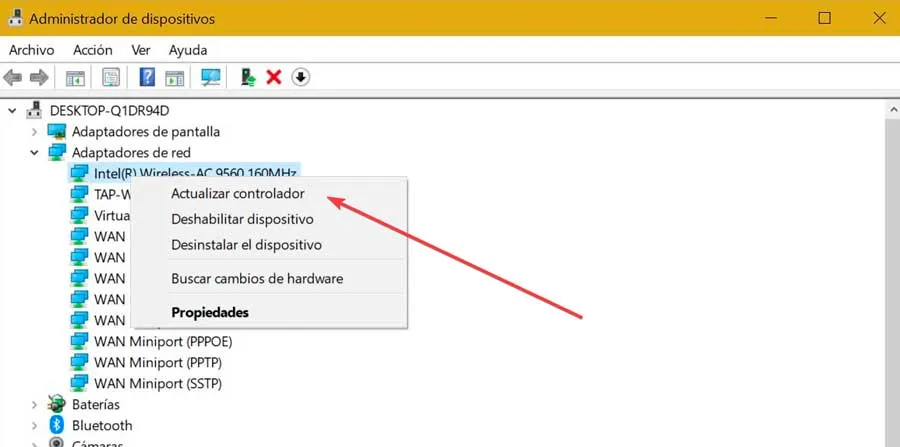Collapse the Adaptadores de red node
The height and width of the screenshot is (447, 900).
tap(35, 152)
